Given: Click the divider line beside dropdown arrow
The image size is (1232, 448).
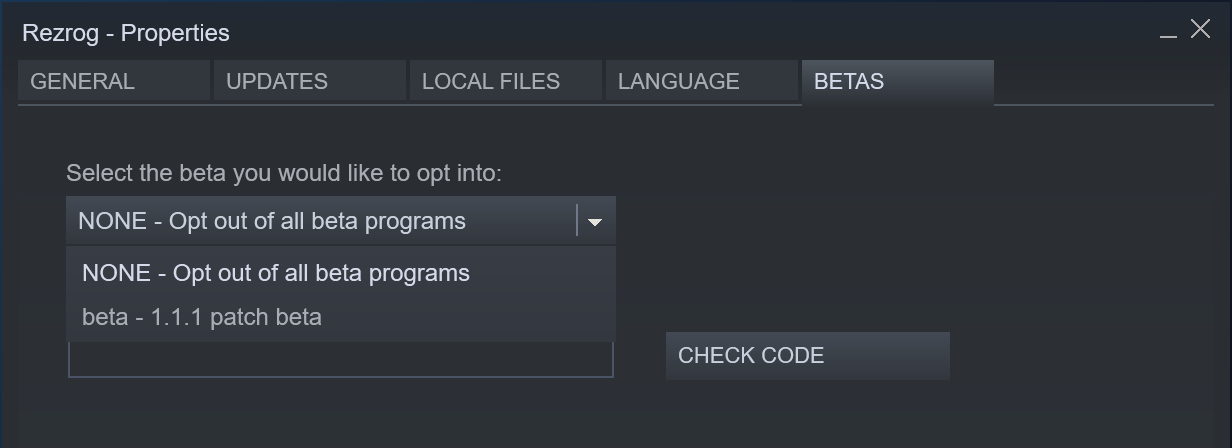Looking at the screenshot, I should click(577, 221).
